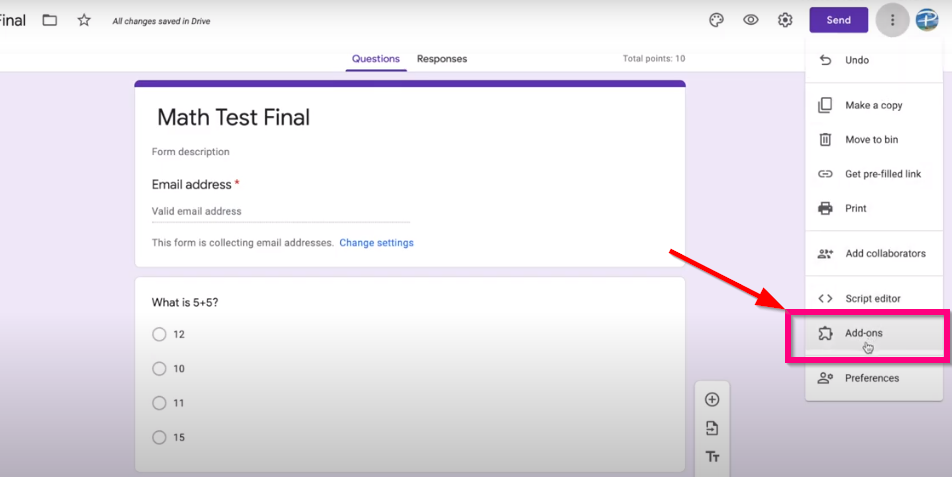The width and height of the screenshot is (952, 477).
Task: Select the radio button for 12
Action: tap(159, 334)
